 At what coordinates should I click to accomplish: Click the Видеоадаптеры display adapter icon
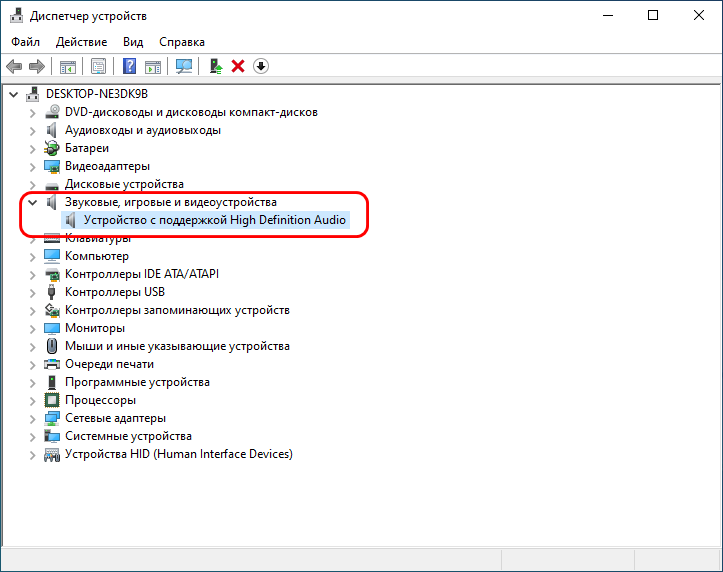[x=52, y=166]
